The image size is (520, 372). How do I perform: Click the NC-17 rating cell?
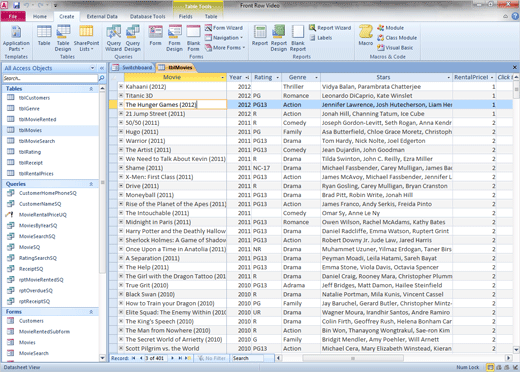pyautogui.click(x=267, y=168)
